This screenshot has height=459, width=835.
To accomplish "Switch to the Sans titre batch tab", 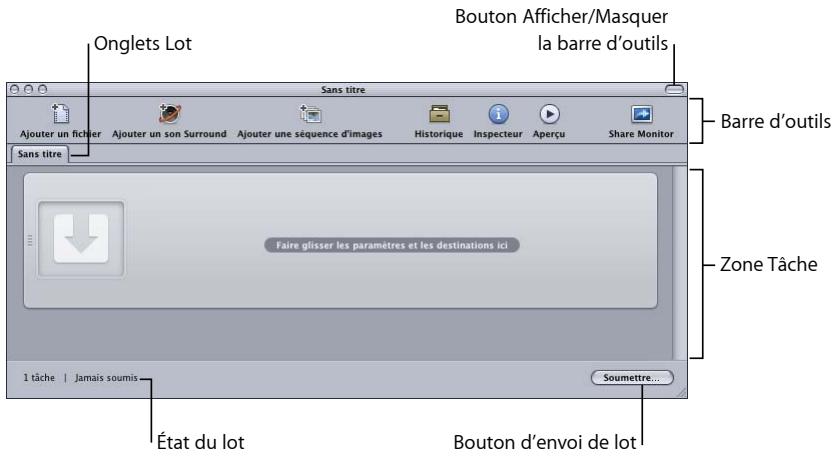I will tap(39, 154).
